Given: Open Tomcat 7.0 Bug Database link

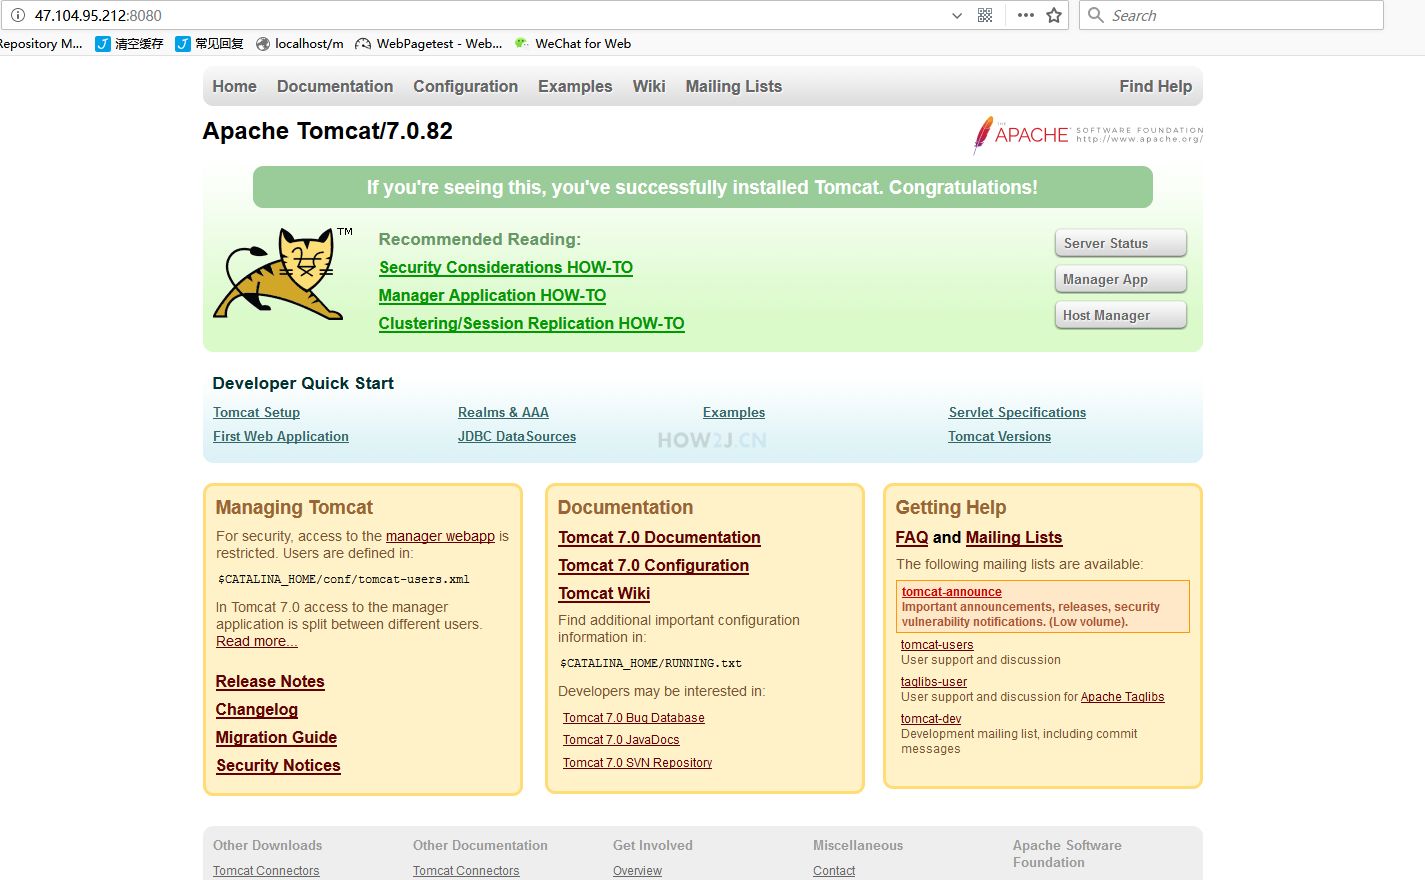Looking at the screenshot, I should (x=633, y=718).
